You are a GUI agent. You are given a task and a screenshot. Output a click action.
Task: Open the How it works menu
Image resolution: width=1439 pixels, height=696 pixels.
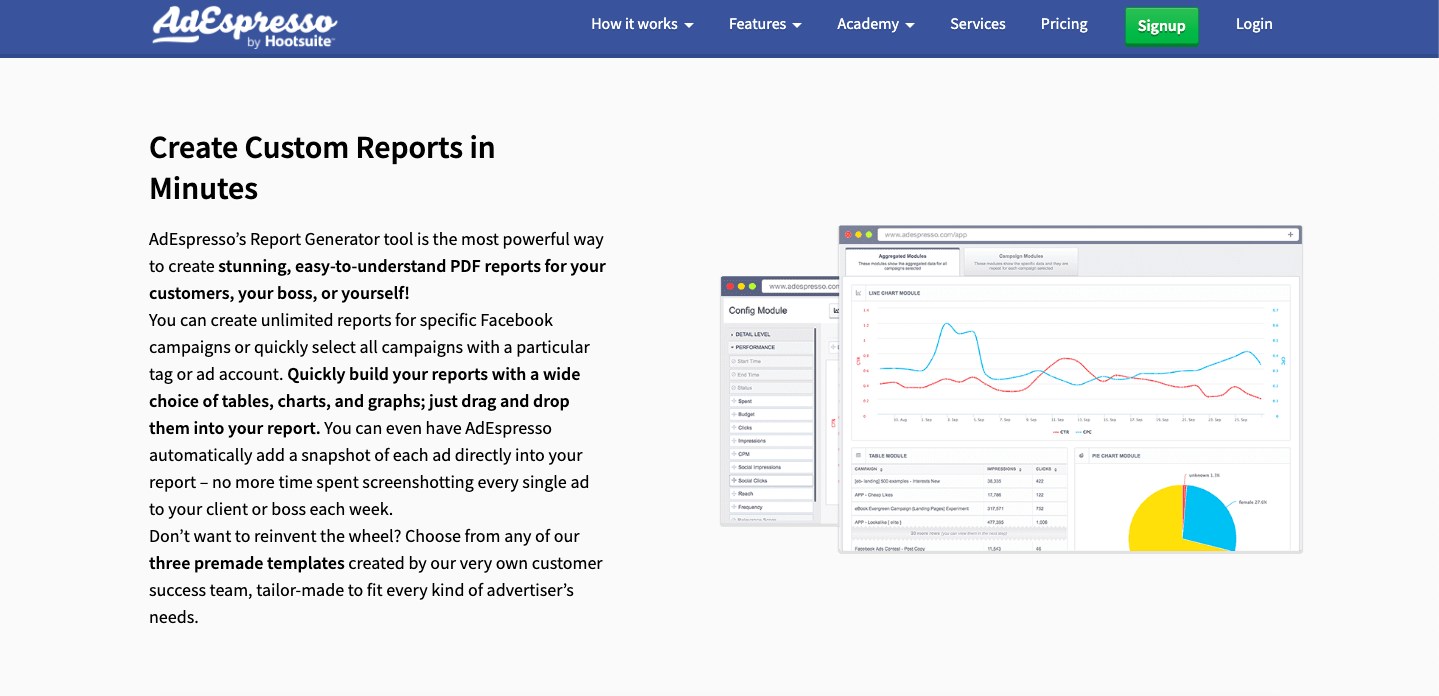[x=642, y=24]
